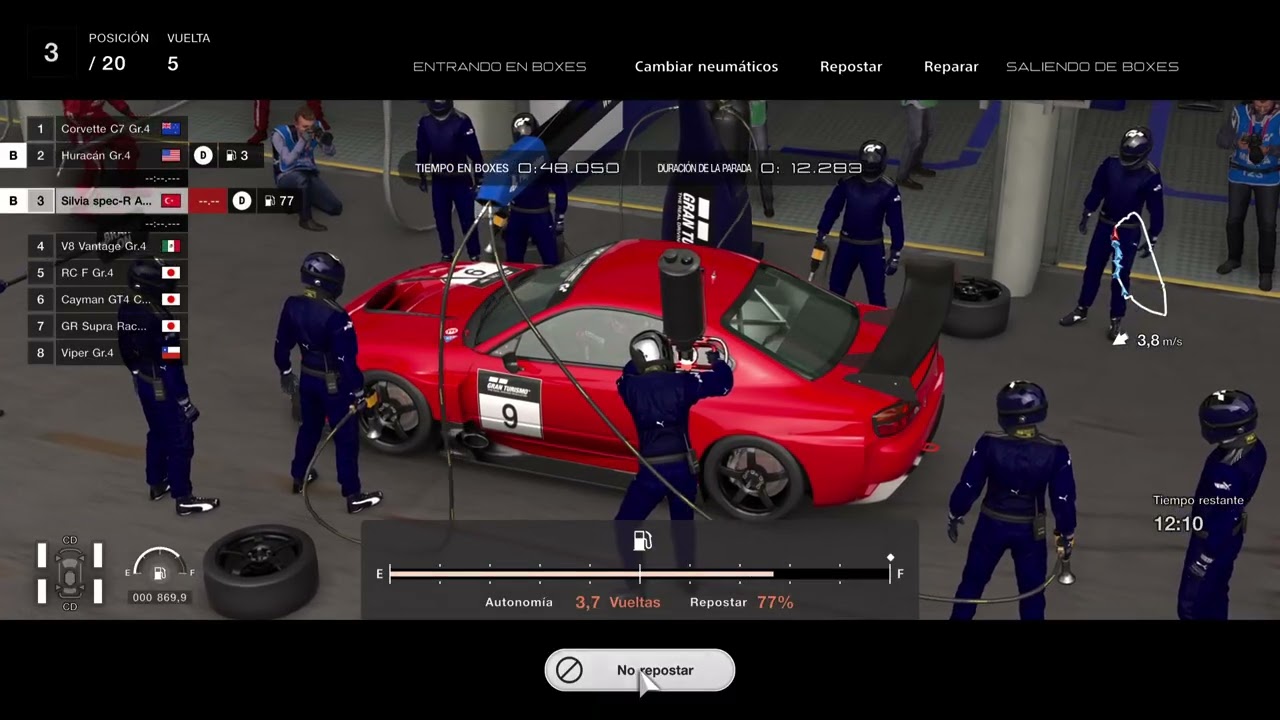Click the 3,8 m/s wind speed value
Image resolution: width=1280 pixels, height=720 pixels.
point(1159,341)
